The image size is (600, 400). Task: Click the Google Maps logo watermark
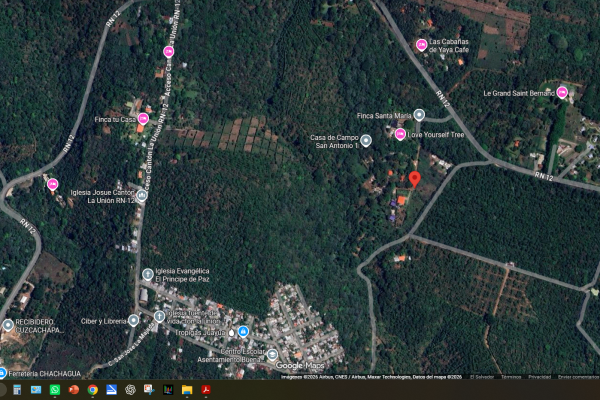pos(300,366)
